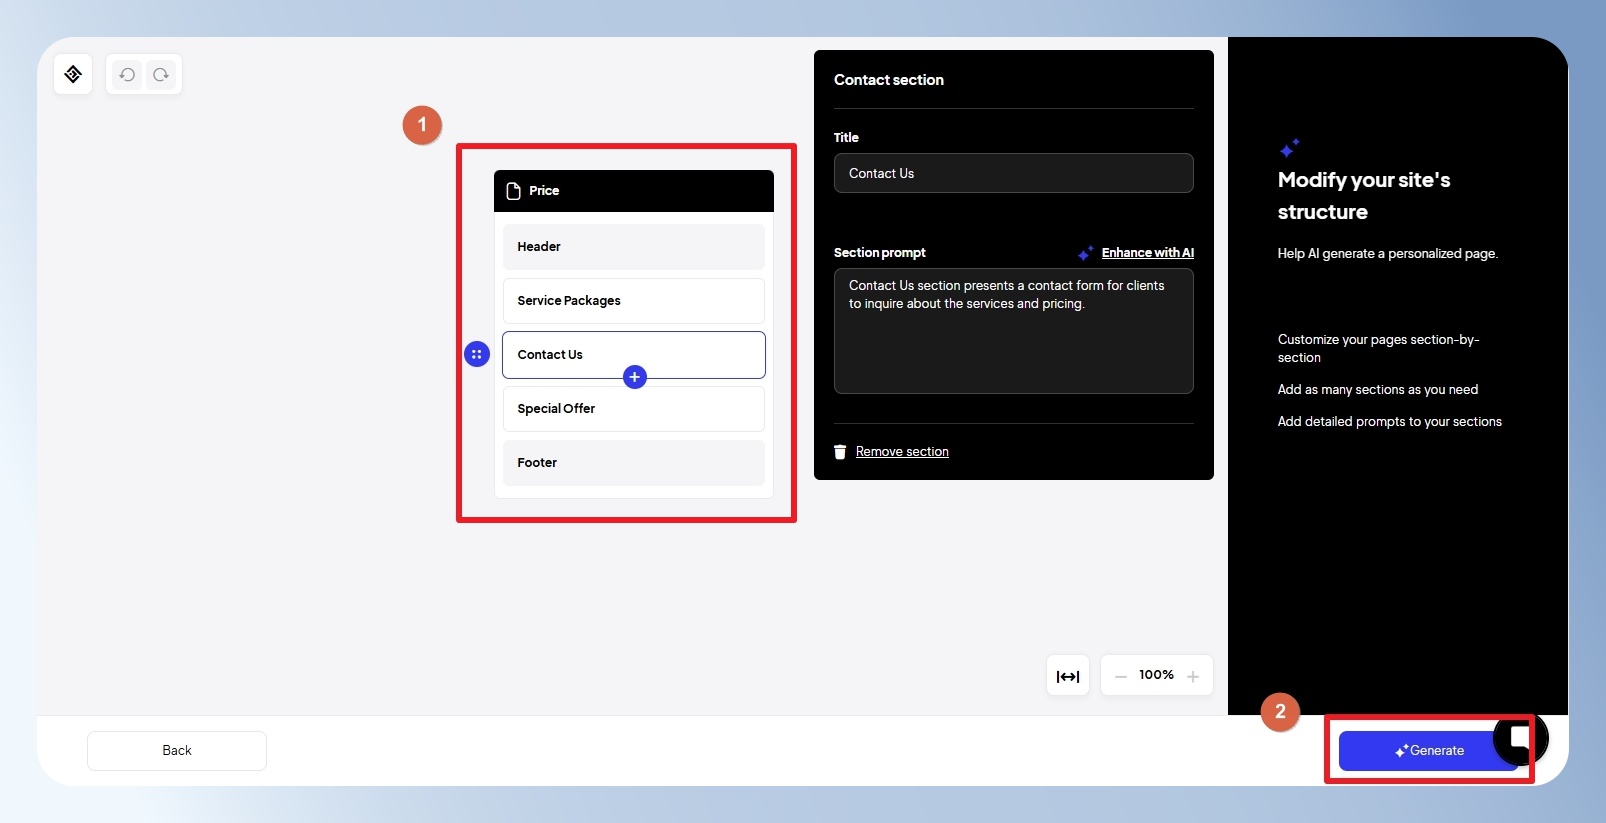
Task: Select the Special Offer section
Action: [634, 408]
